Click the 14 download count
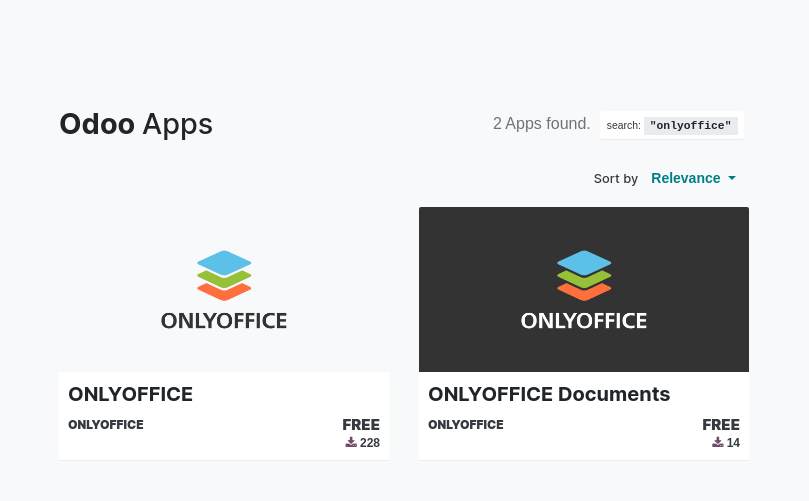Viewport: 809px width, 501px height. coord(733,443)
